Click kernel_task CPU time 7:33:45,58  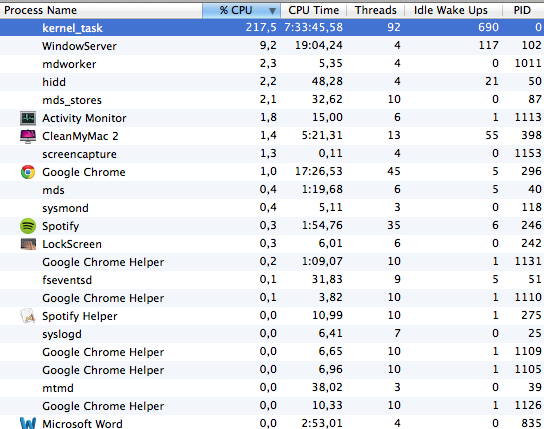click(313, 27)
